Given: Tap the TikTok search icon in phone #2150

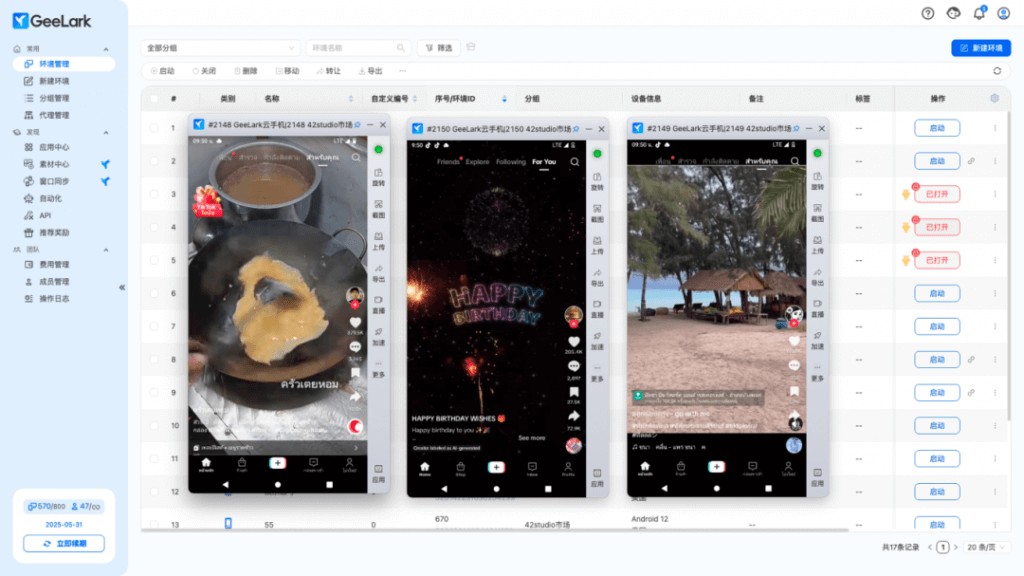Looking at the screenshot, I should 574,161.
